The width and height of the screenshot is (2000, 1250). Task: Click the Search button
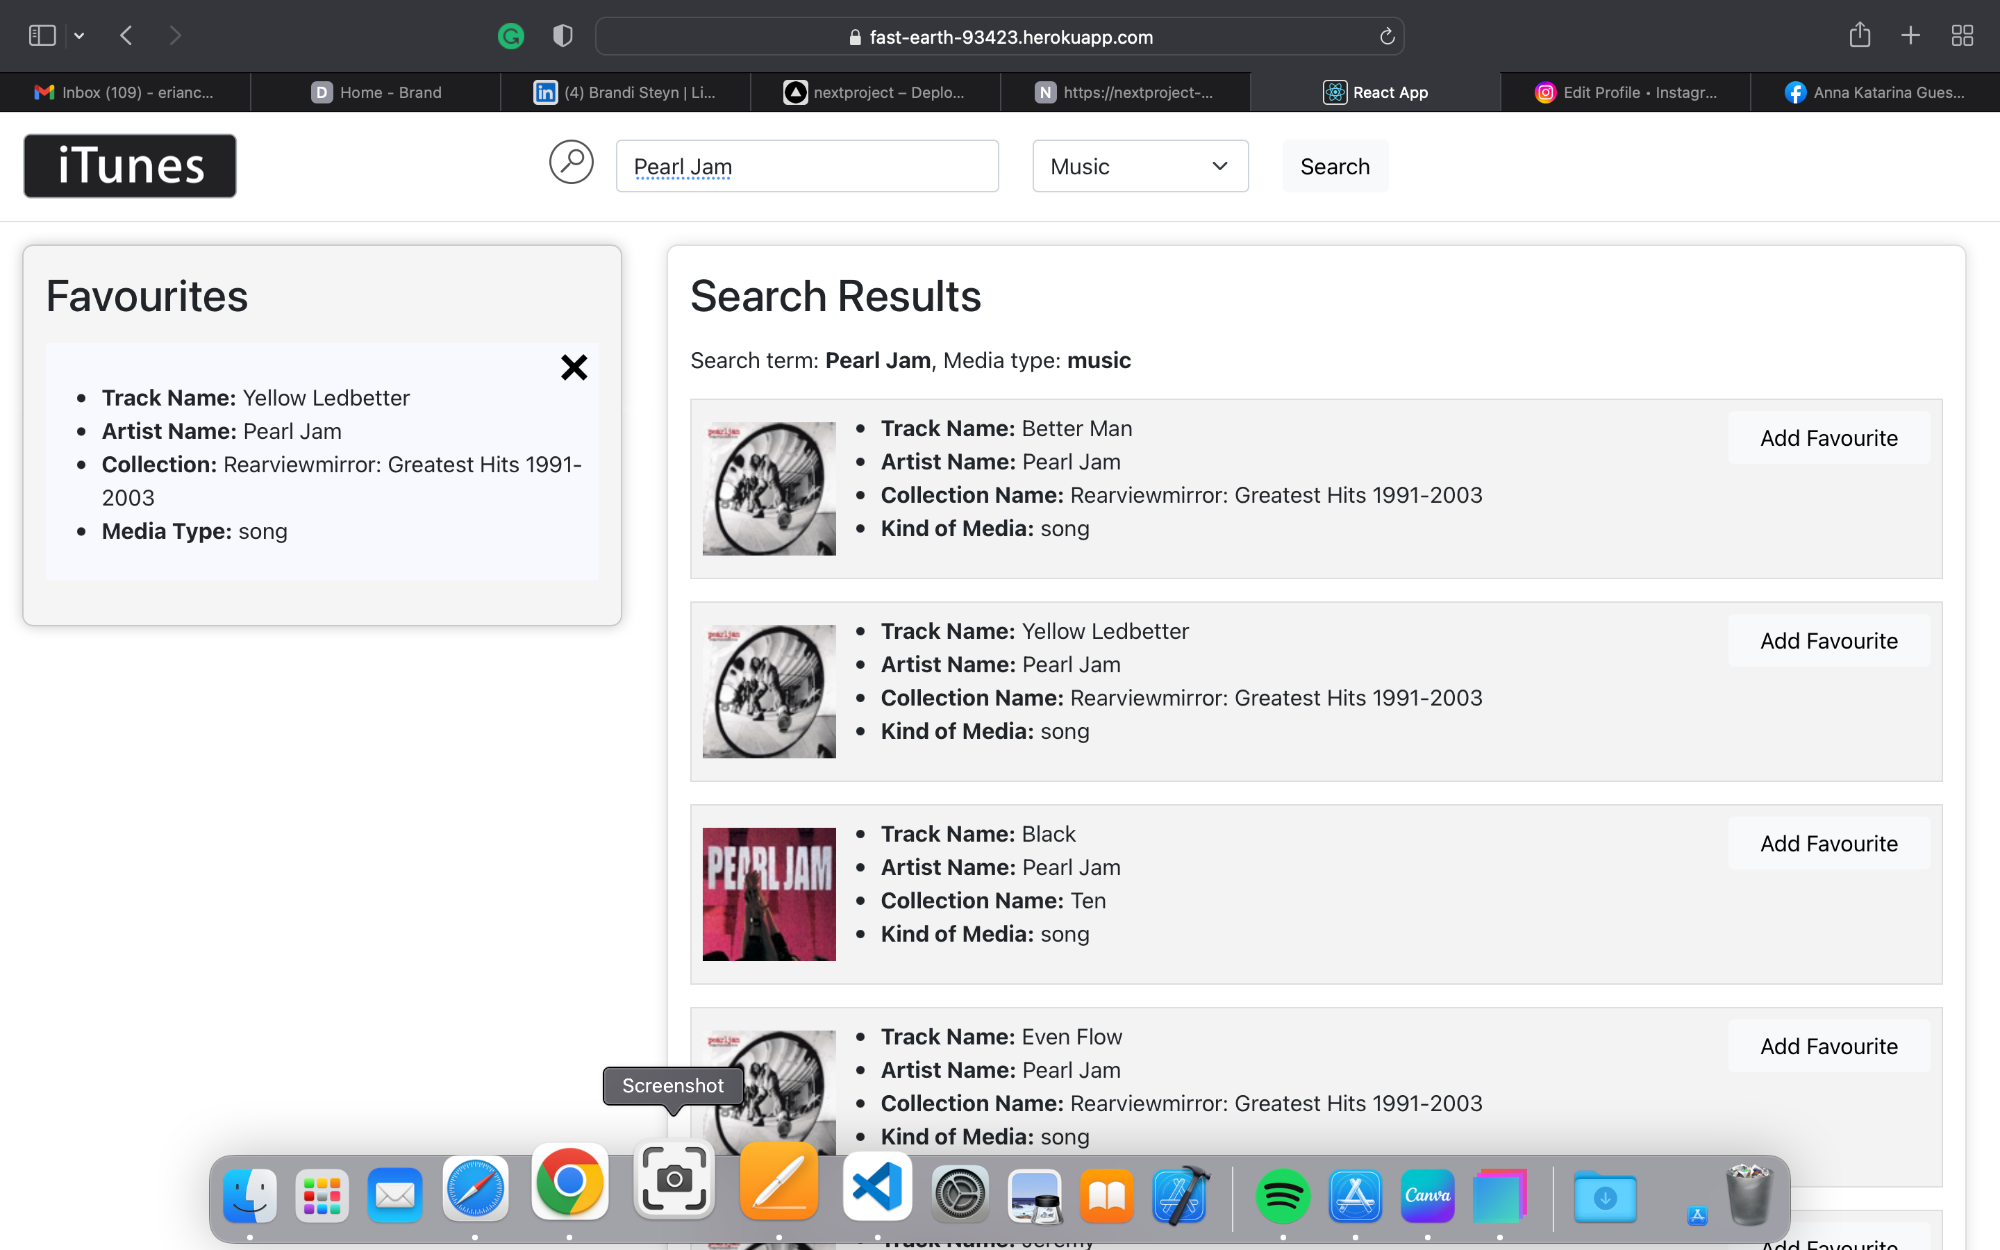point(1335,166)
